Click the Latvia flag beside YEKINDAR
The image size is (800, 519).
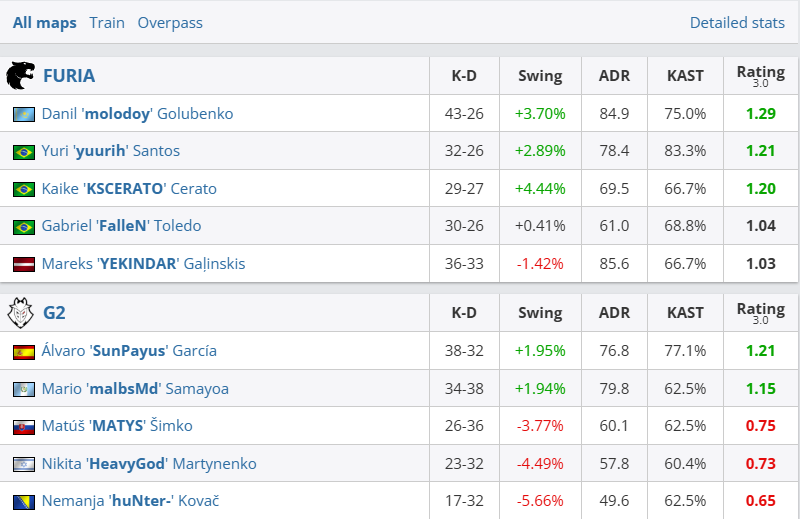coord(24,265)
